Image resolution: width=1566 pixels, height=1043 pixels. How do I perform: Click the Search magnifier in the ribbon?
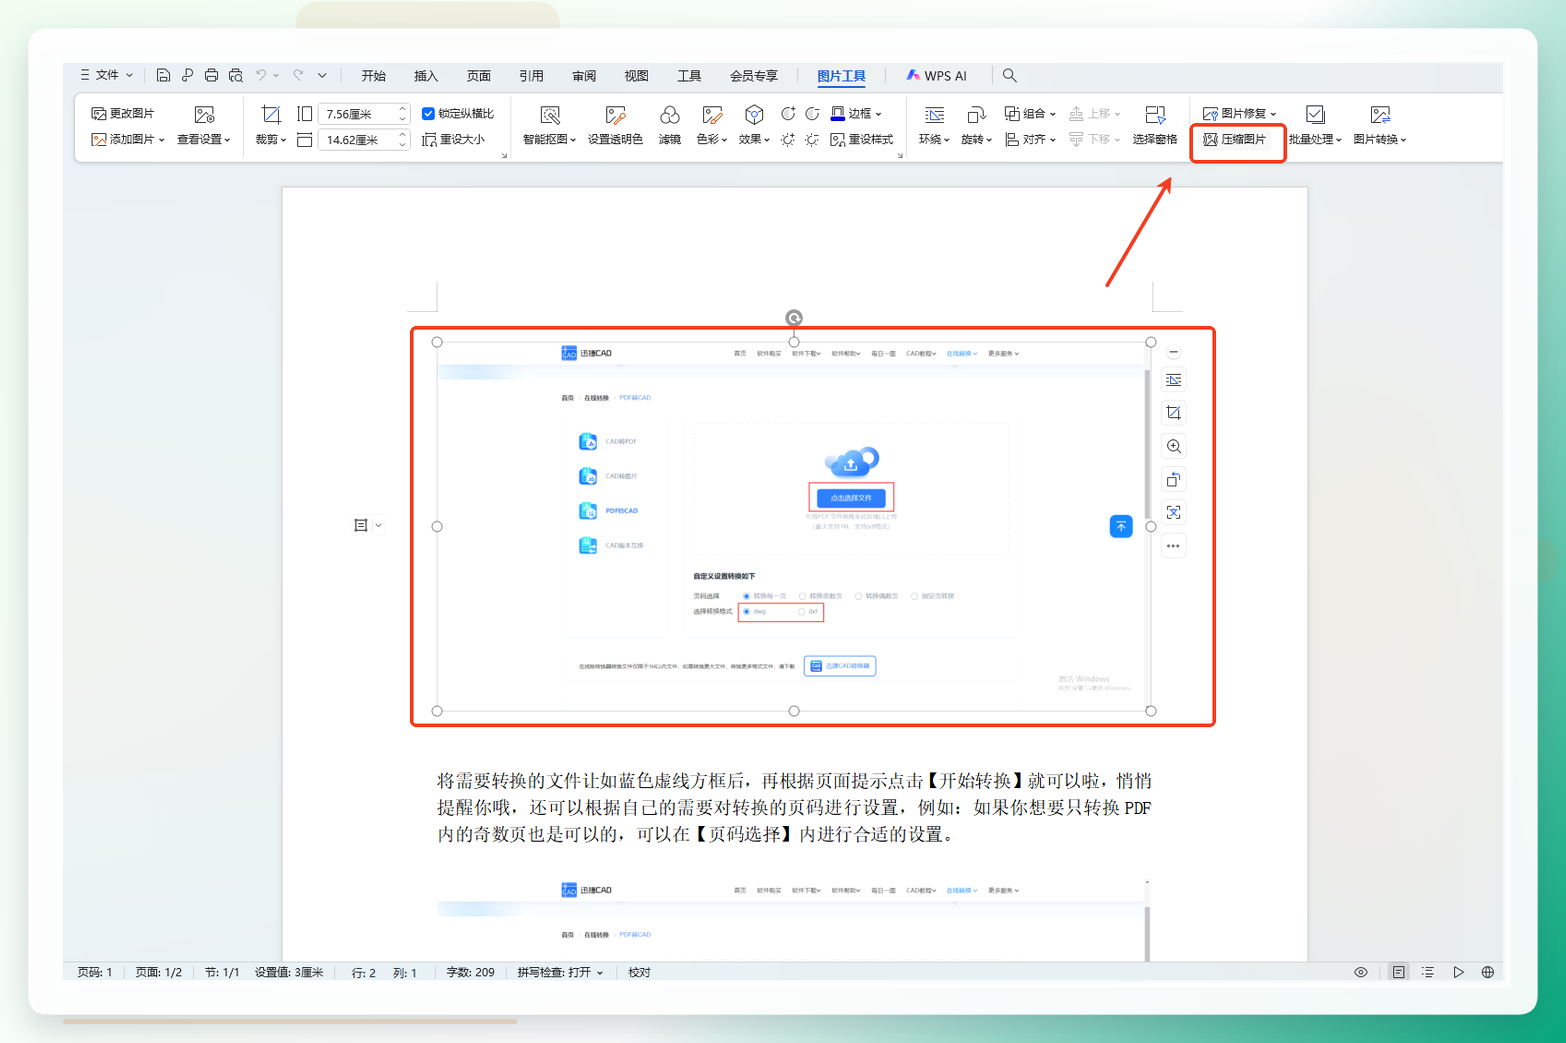tap(1010, 75)
